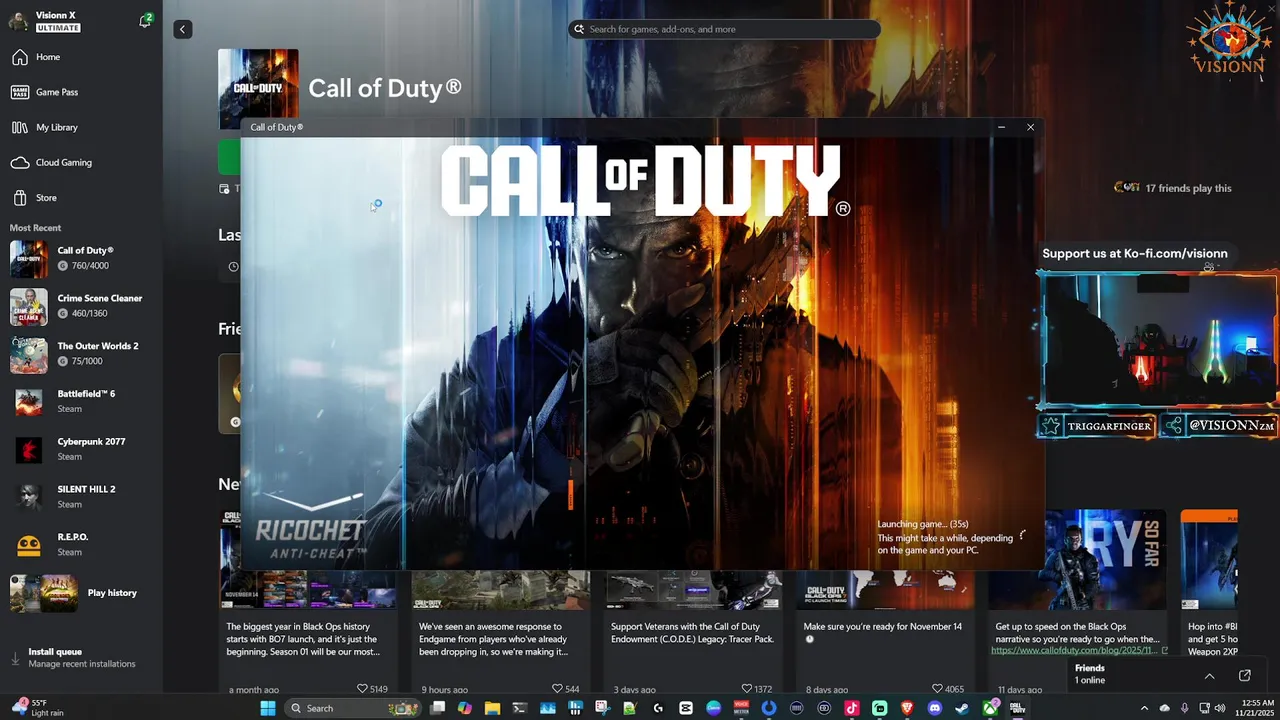Open Logitech G HUB from the taskbar
The image size is (1280, 720).
pos(658,708)
